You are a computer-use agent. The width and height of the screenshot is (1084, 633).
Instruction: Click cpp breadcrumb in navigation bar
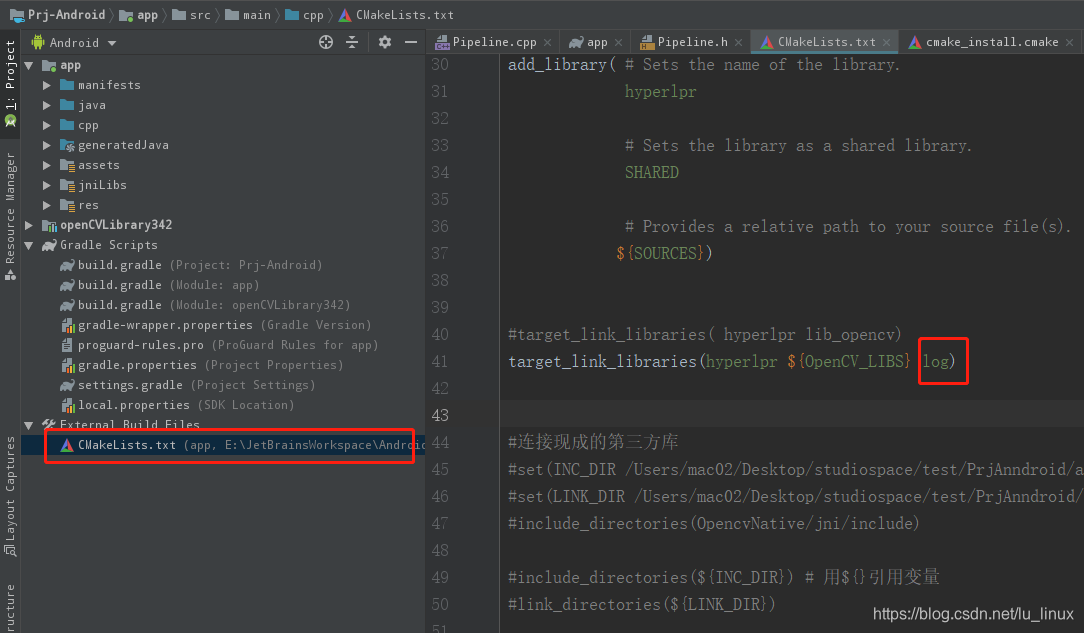click(304, 15)
